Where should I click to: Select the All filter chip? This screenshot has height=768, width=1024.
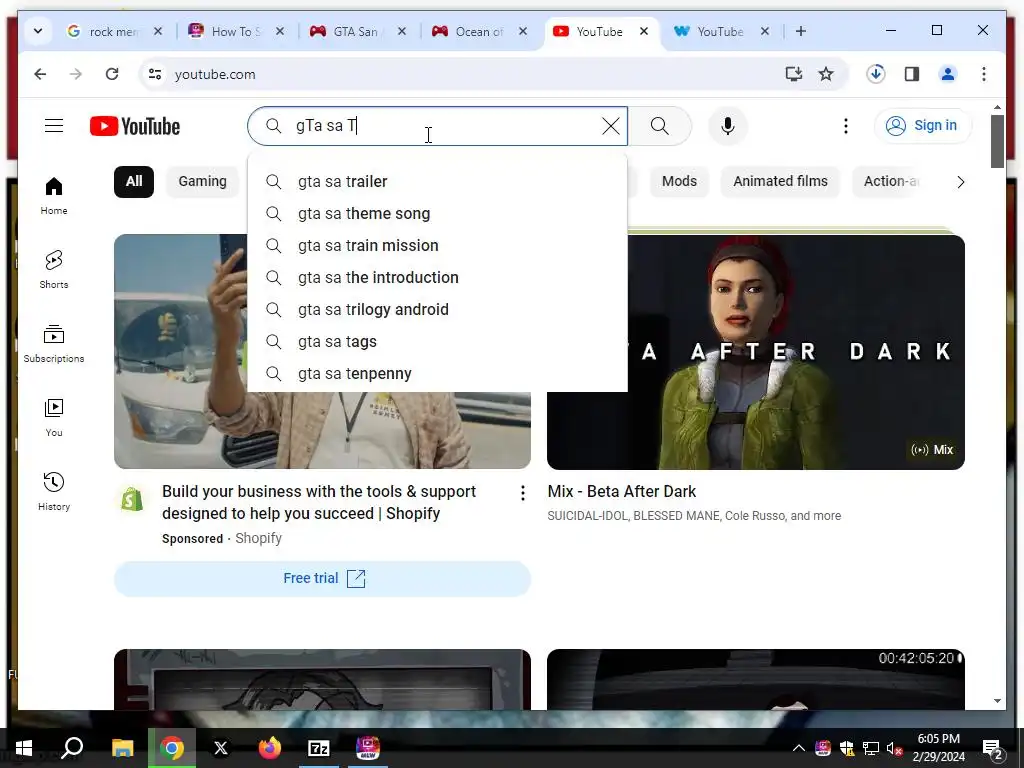tap(134, 182)
